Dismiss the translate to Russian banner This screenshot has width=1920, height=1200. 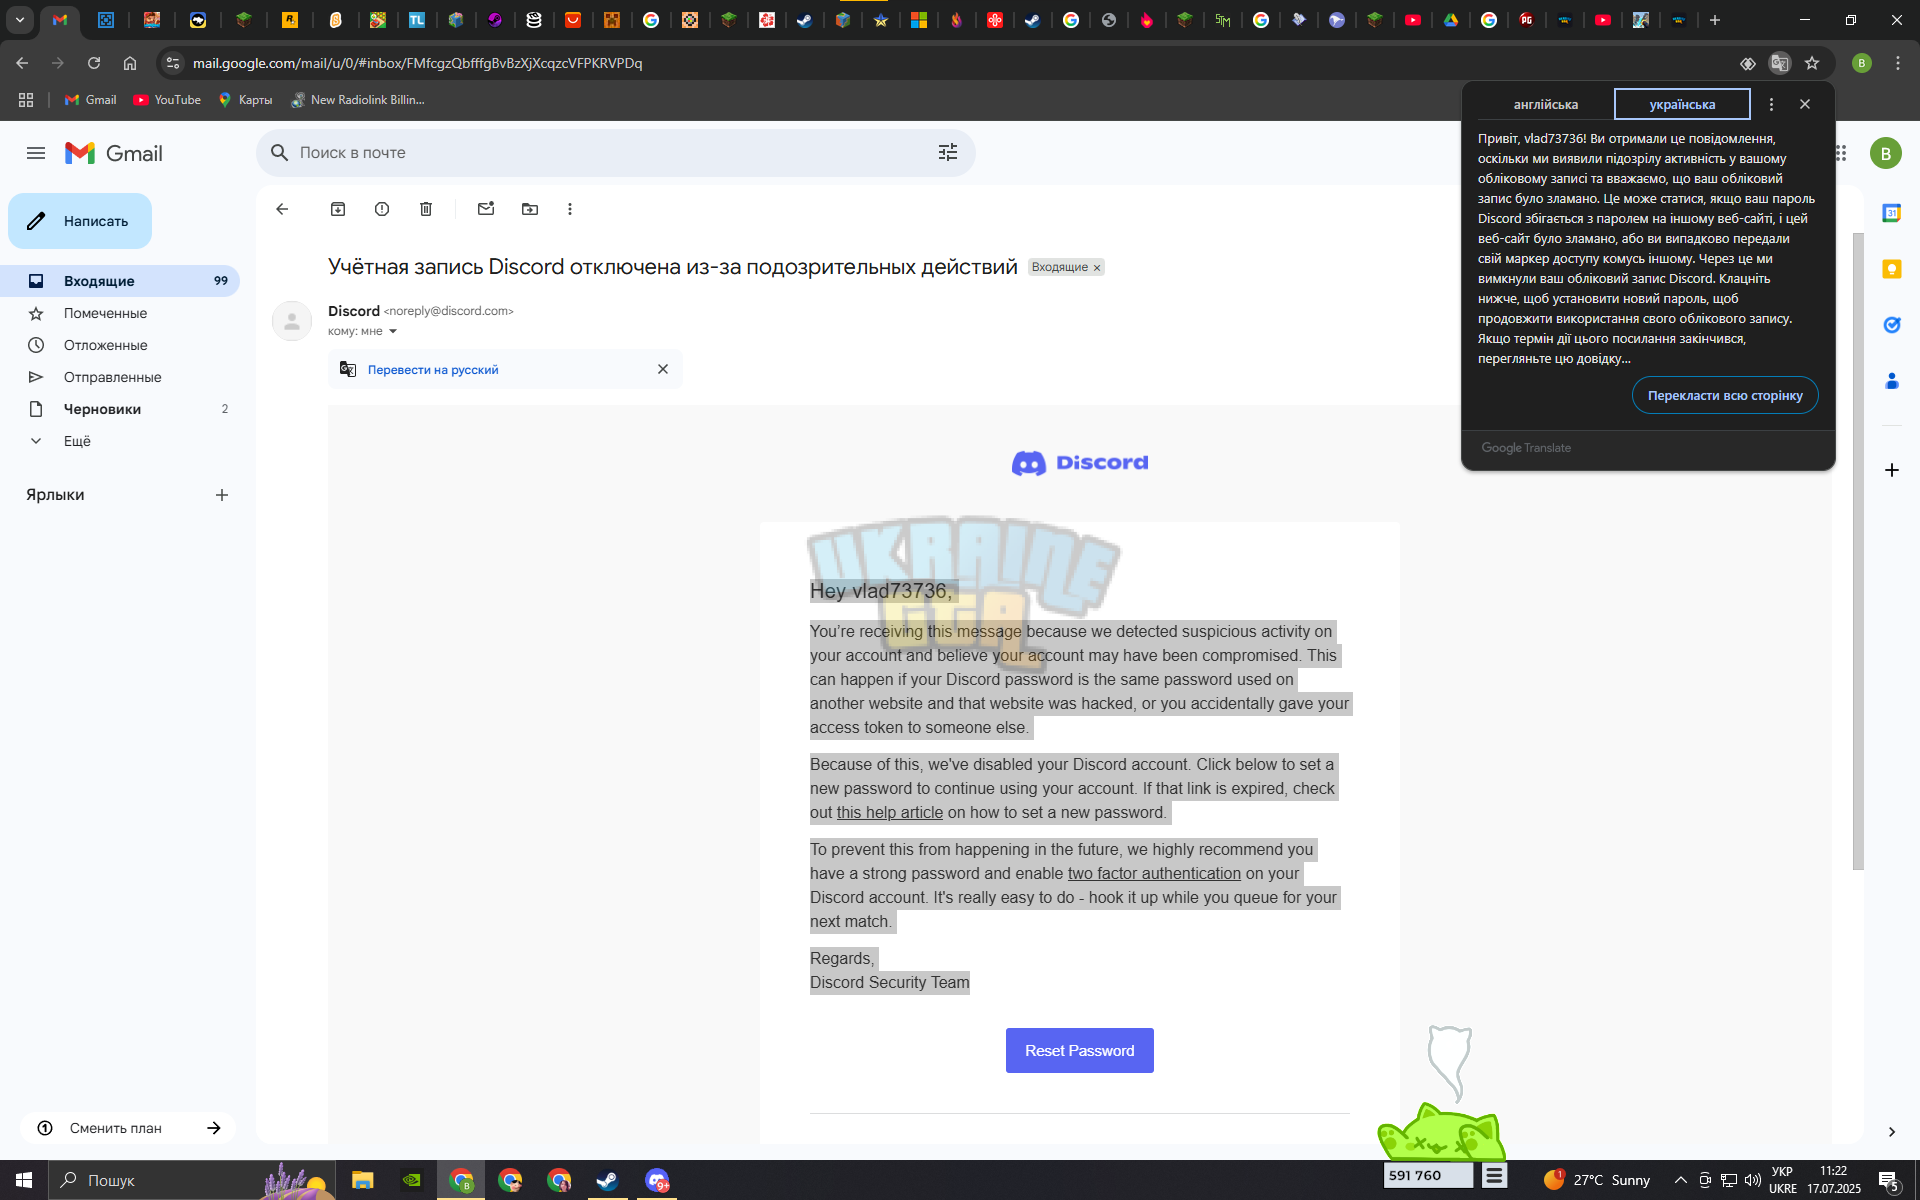point(663,369)
